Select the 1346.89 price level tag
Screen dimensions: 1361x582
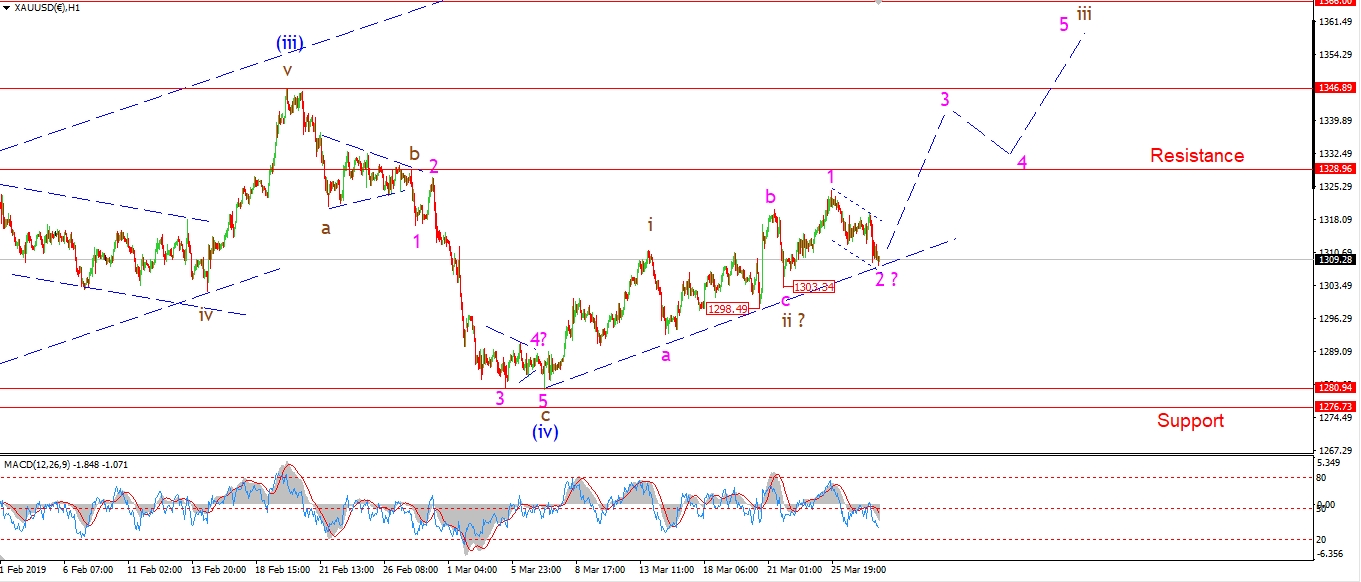pos(1337,89)
